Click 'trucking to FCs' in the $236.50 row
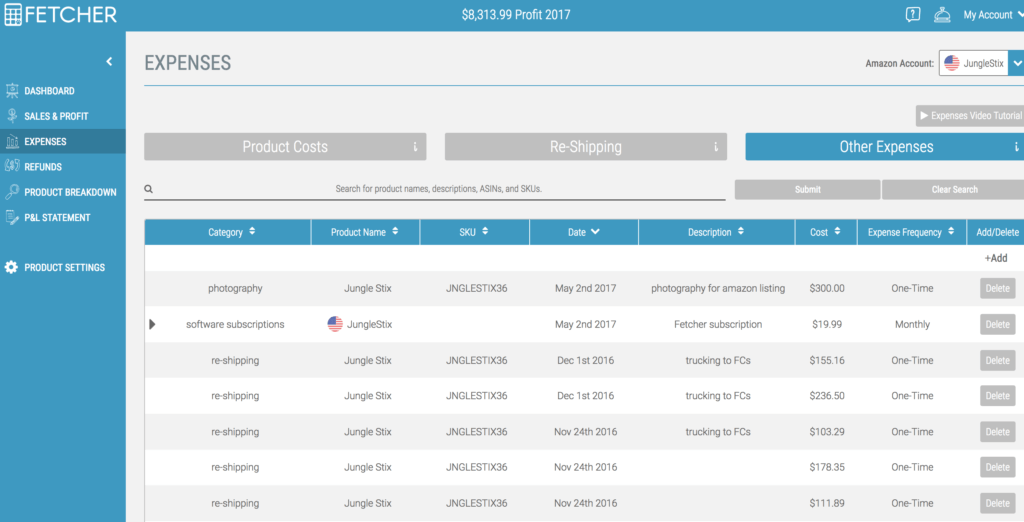 point(718,395)
